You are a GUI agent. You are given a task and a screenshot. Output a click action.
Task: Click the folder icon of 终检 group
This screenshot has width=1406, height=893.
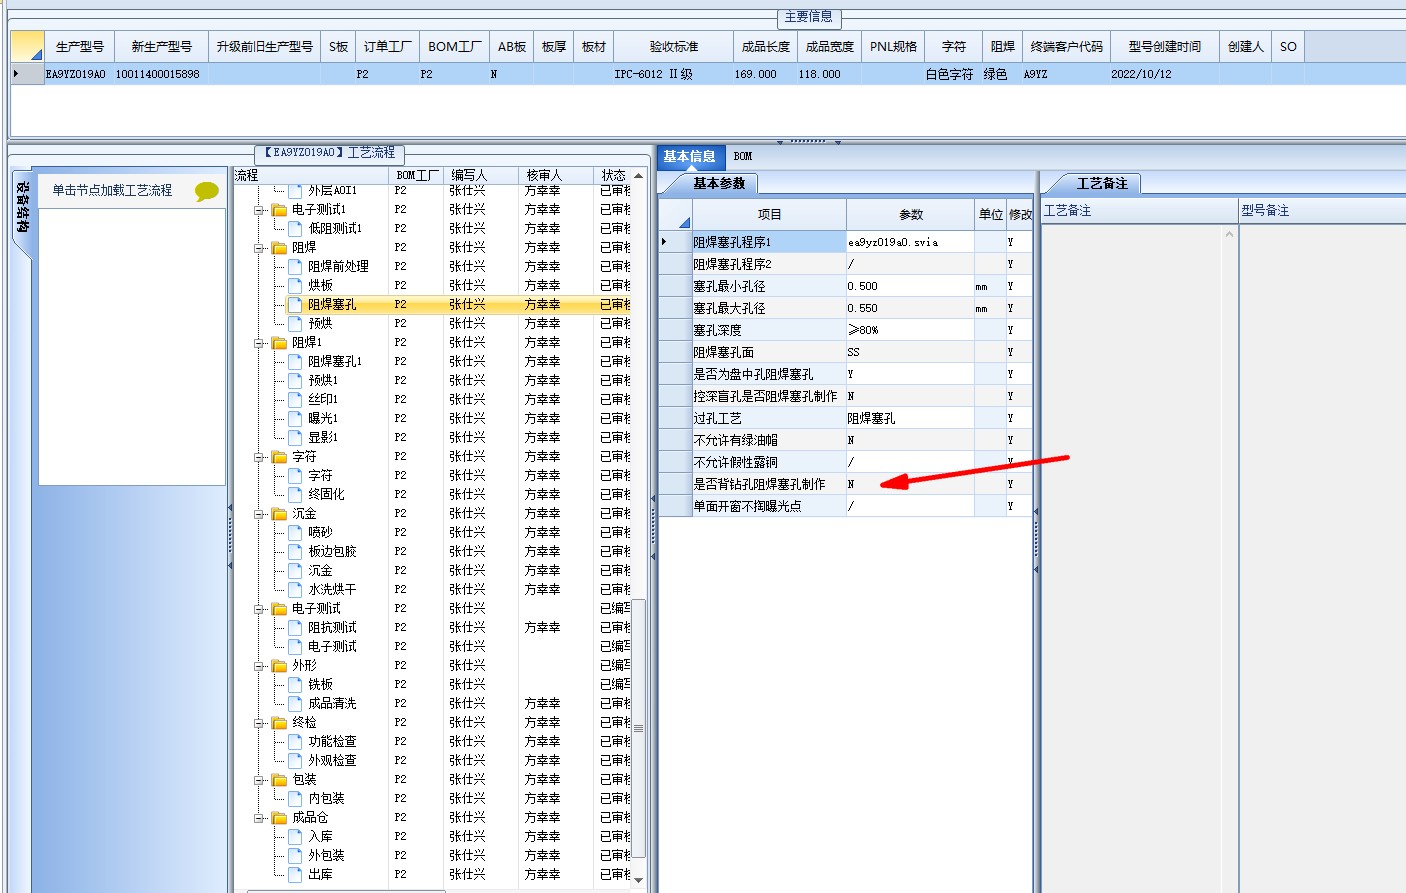point(279,723)
